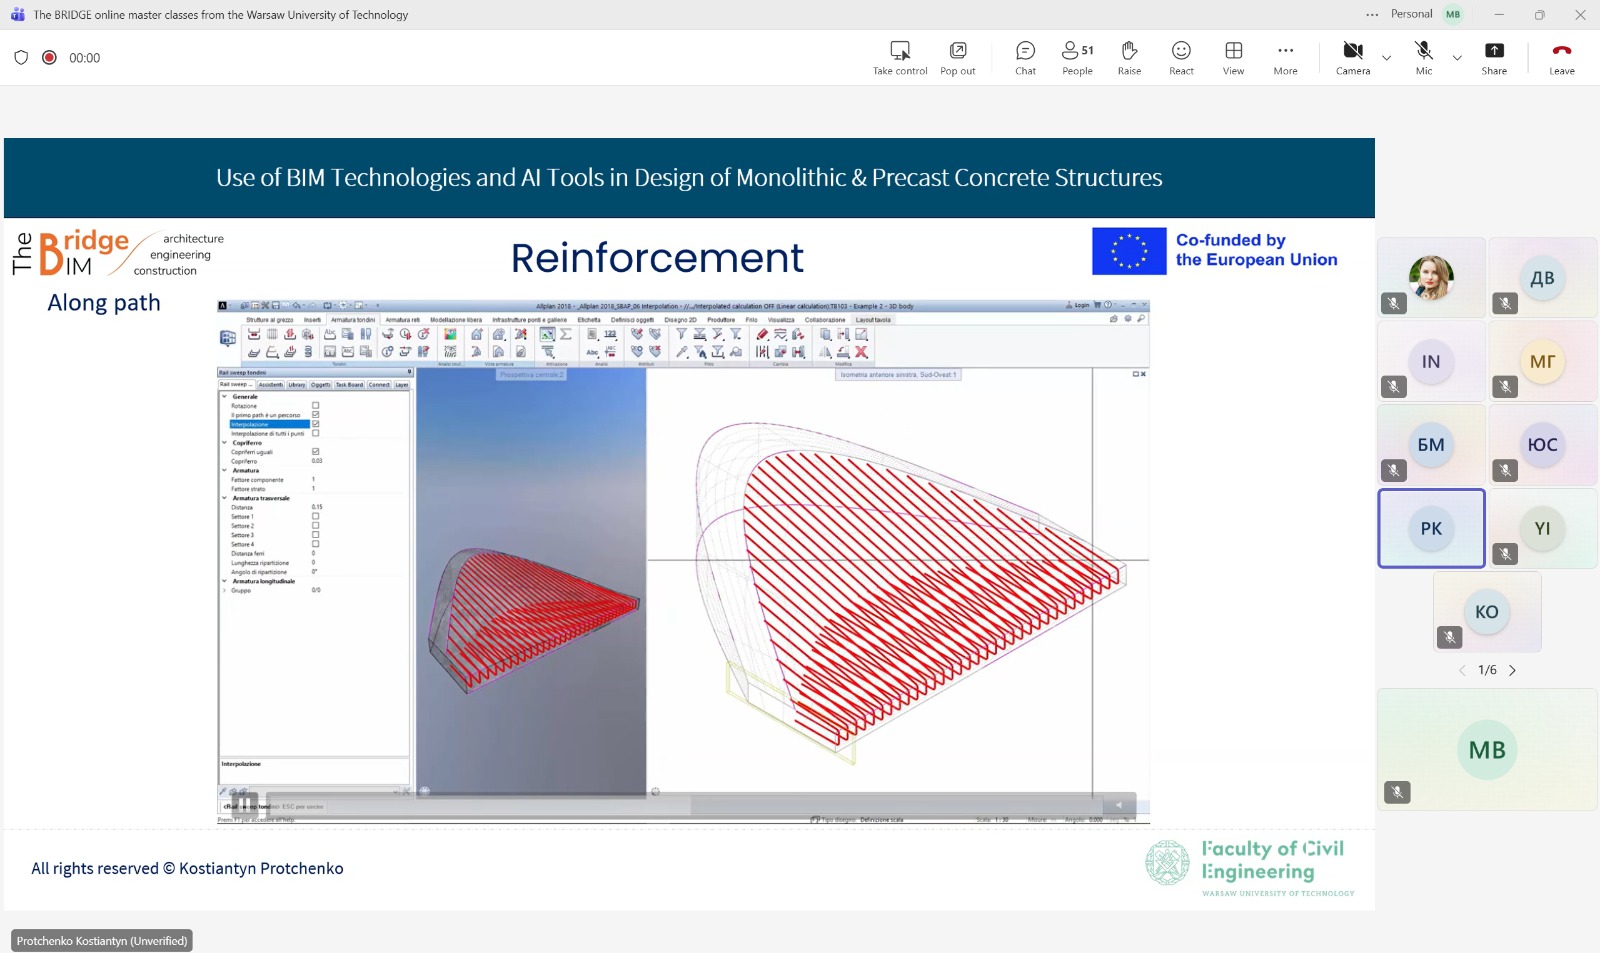Raise your hand in the meeting
The width and height of the screenshot is (1600, 953).
tap(1129, 58)
